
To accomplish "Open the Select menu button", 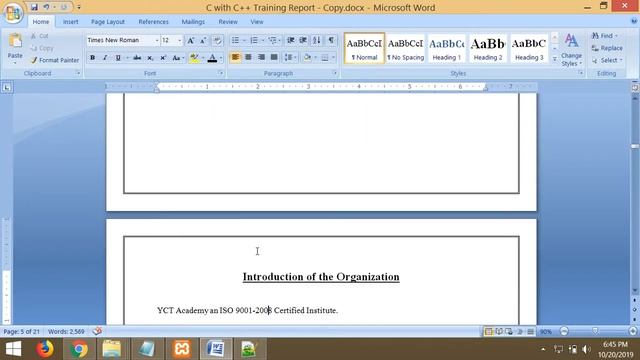I will pos(607,60).
